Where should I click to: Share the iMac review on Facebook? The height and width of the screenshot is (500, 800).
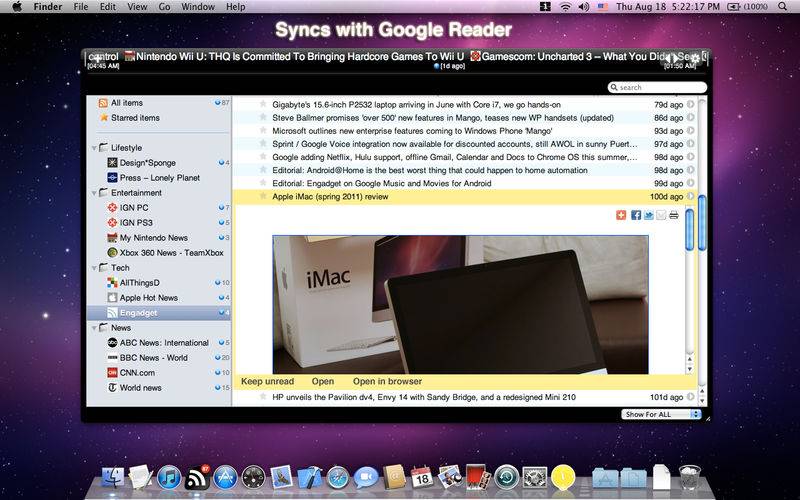coord(636,215)
